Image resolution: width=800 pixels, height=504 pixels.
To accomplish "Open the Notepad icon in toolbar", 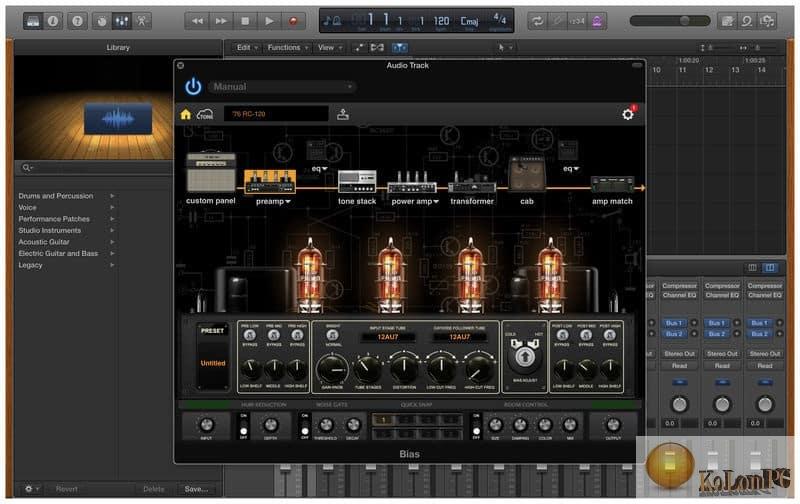I will [728, 21].
